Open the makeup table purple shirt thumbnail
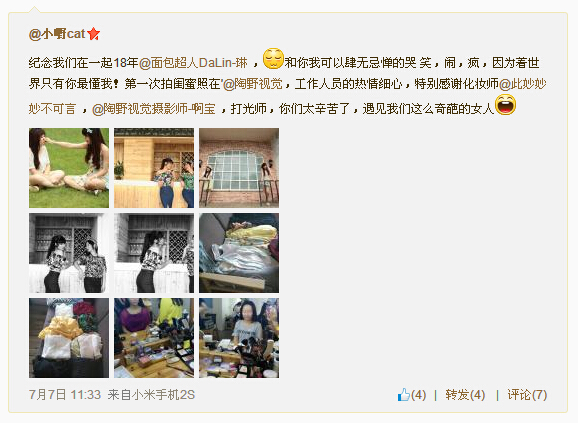 coord(154,338)
